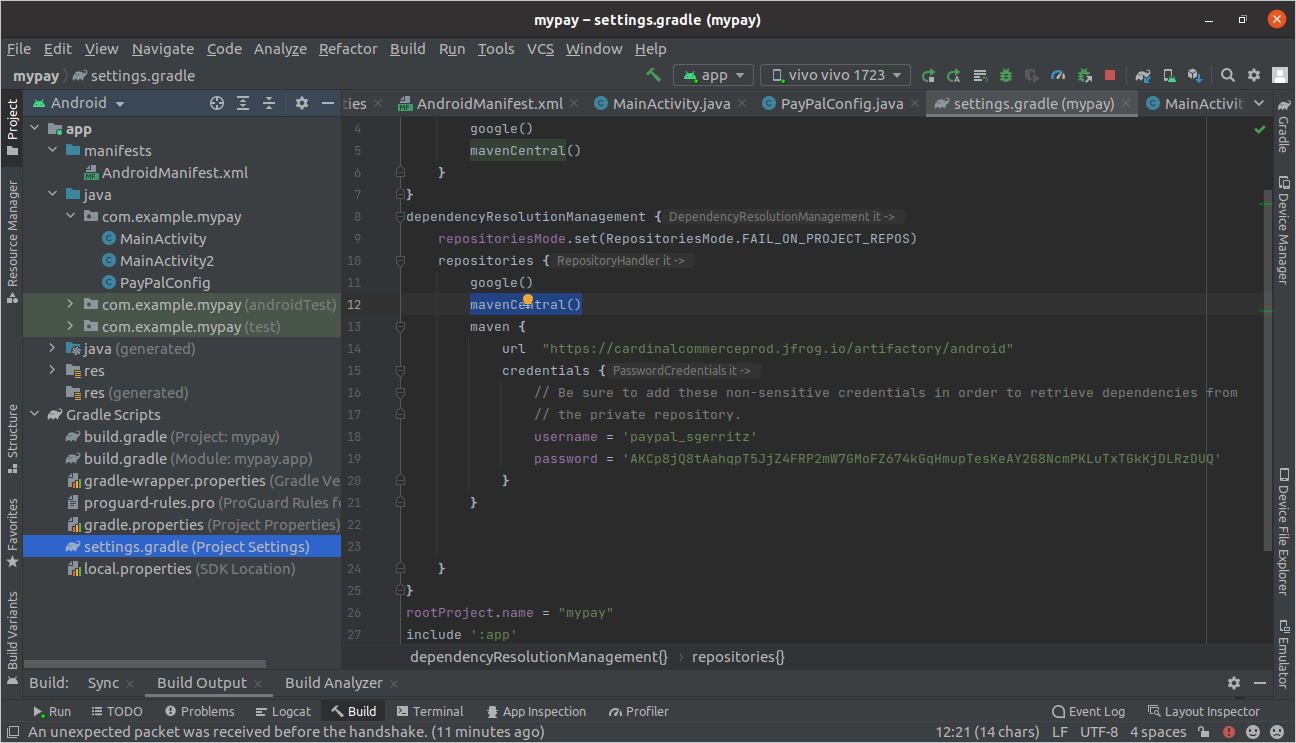Open Terminal tool window

click(430, 711)
